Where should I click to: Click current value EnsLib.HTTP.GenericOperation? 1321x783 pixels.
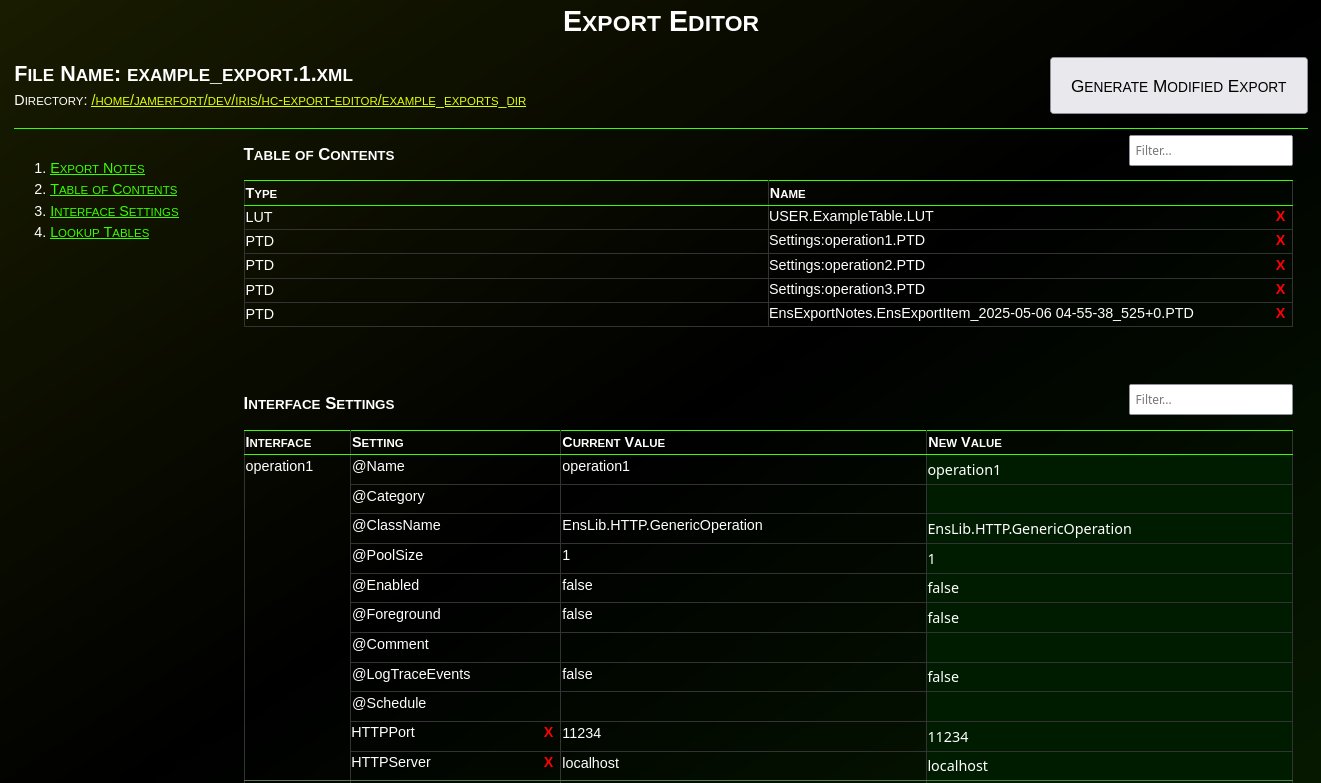coord(662,525)
